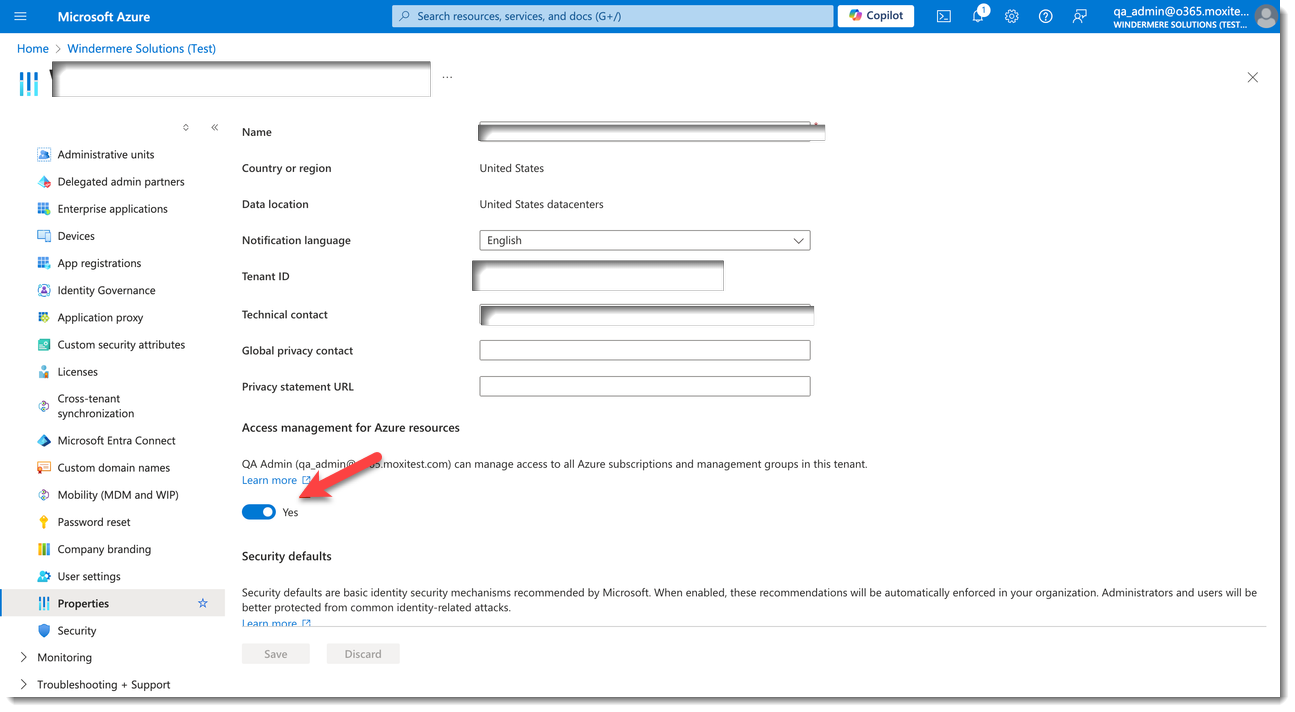Click the Custom domain names icon
Screen dimensions: 1295x712
coord(44,467)
